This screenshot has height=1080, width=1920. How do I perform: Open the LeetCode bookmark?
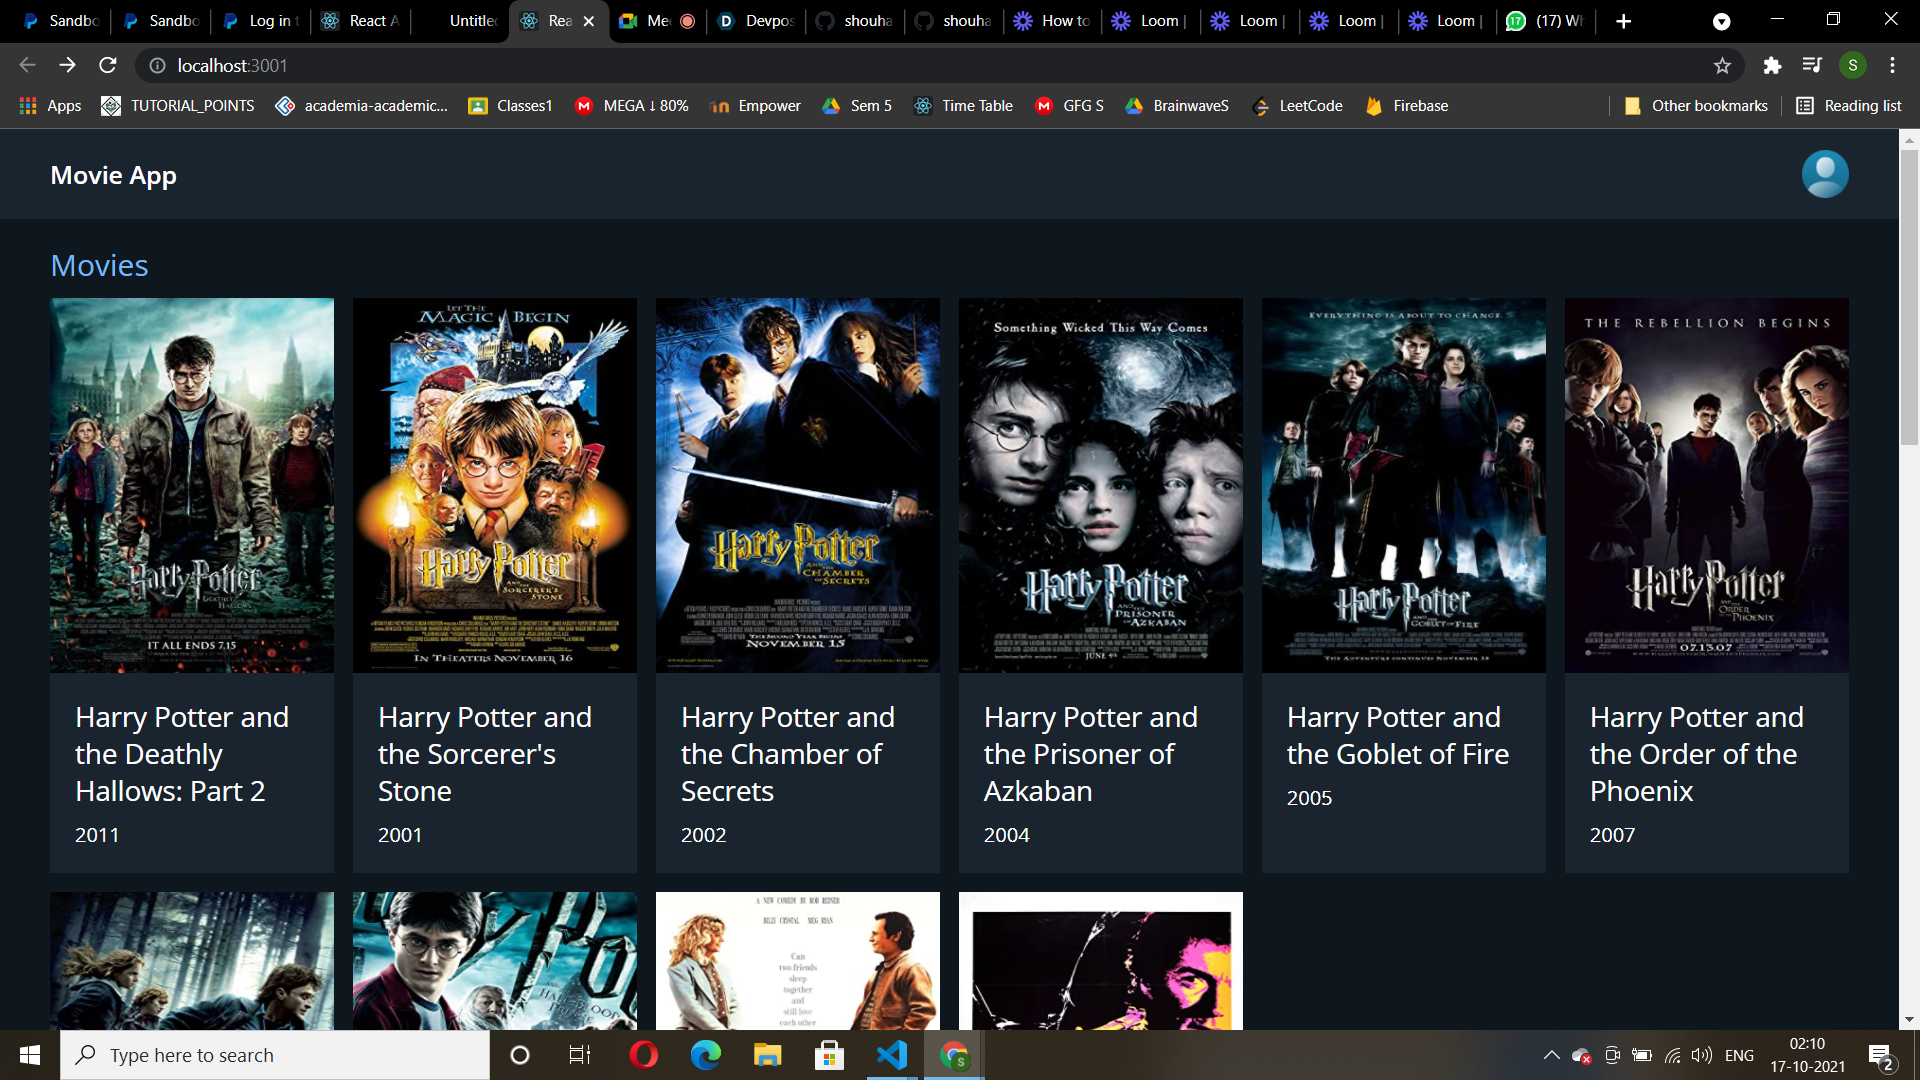pyautogui.click(x=1297, y=106)
